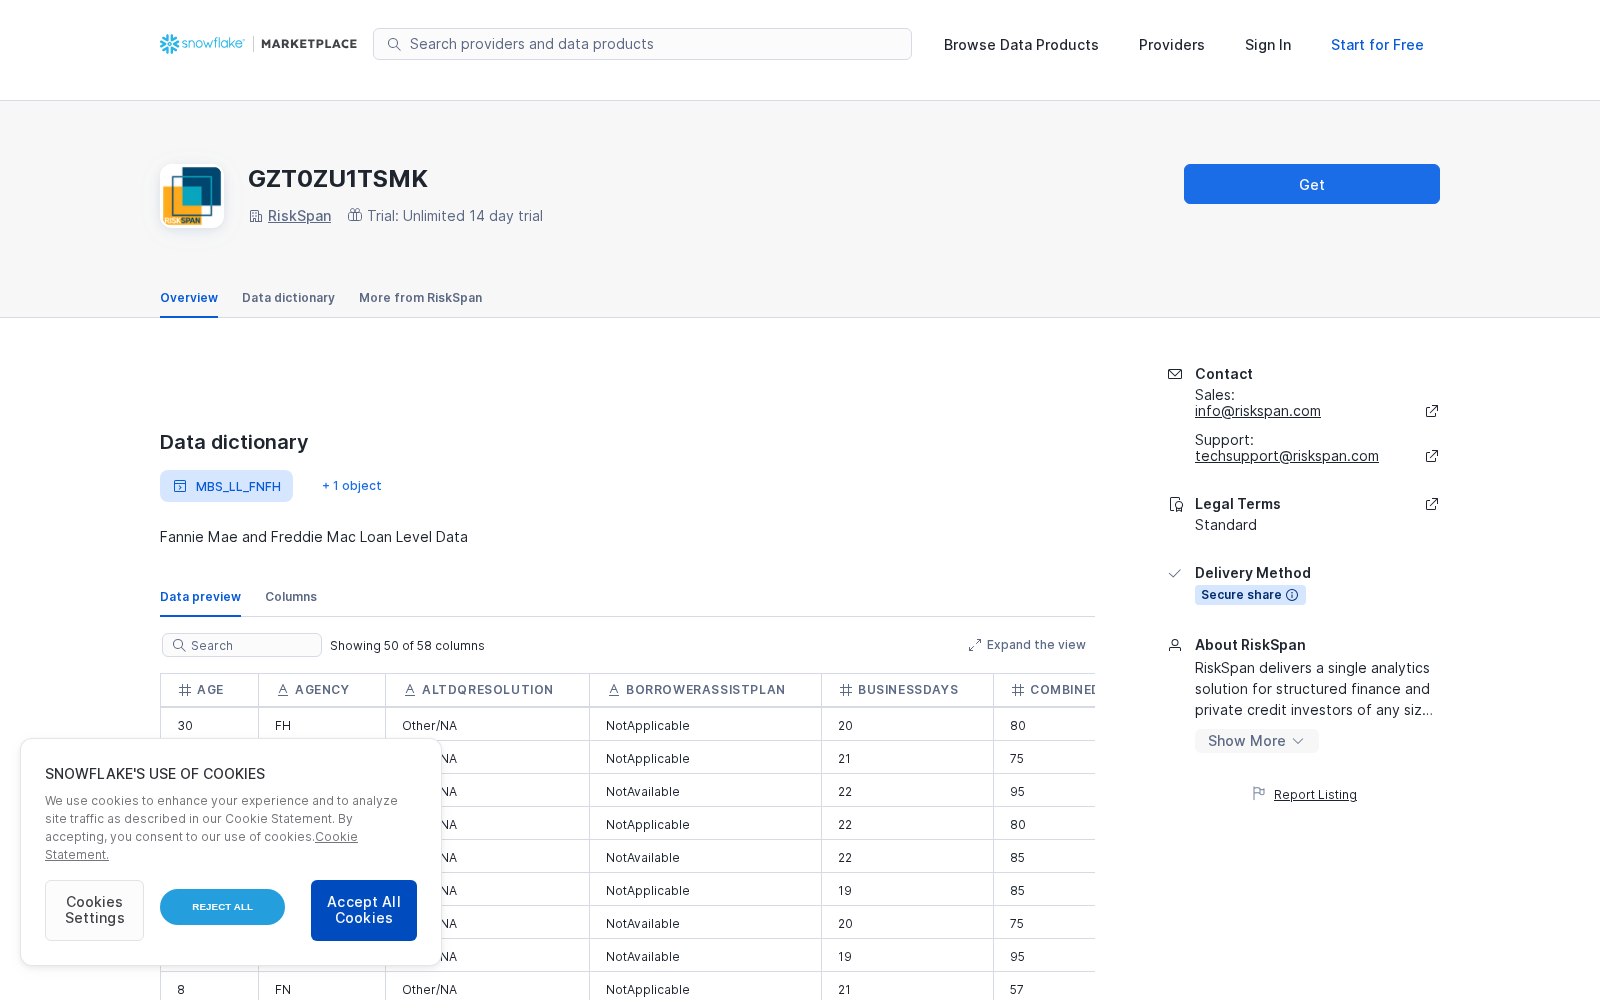The width and height of the screenshot is (1600, 1000).
Task: Open the RiskSpan provider link
Action: pos(299,216)
